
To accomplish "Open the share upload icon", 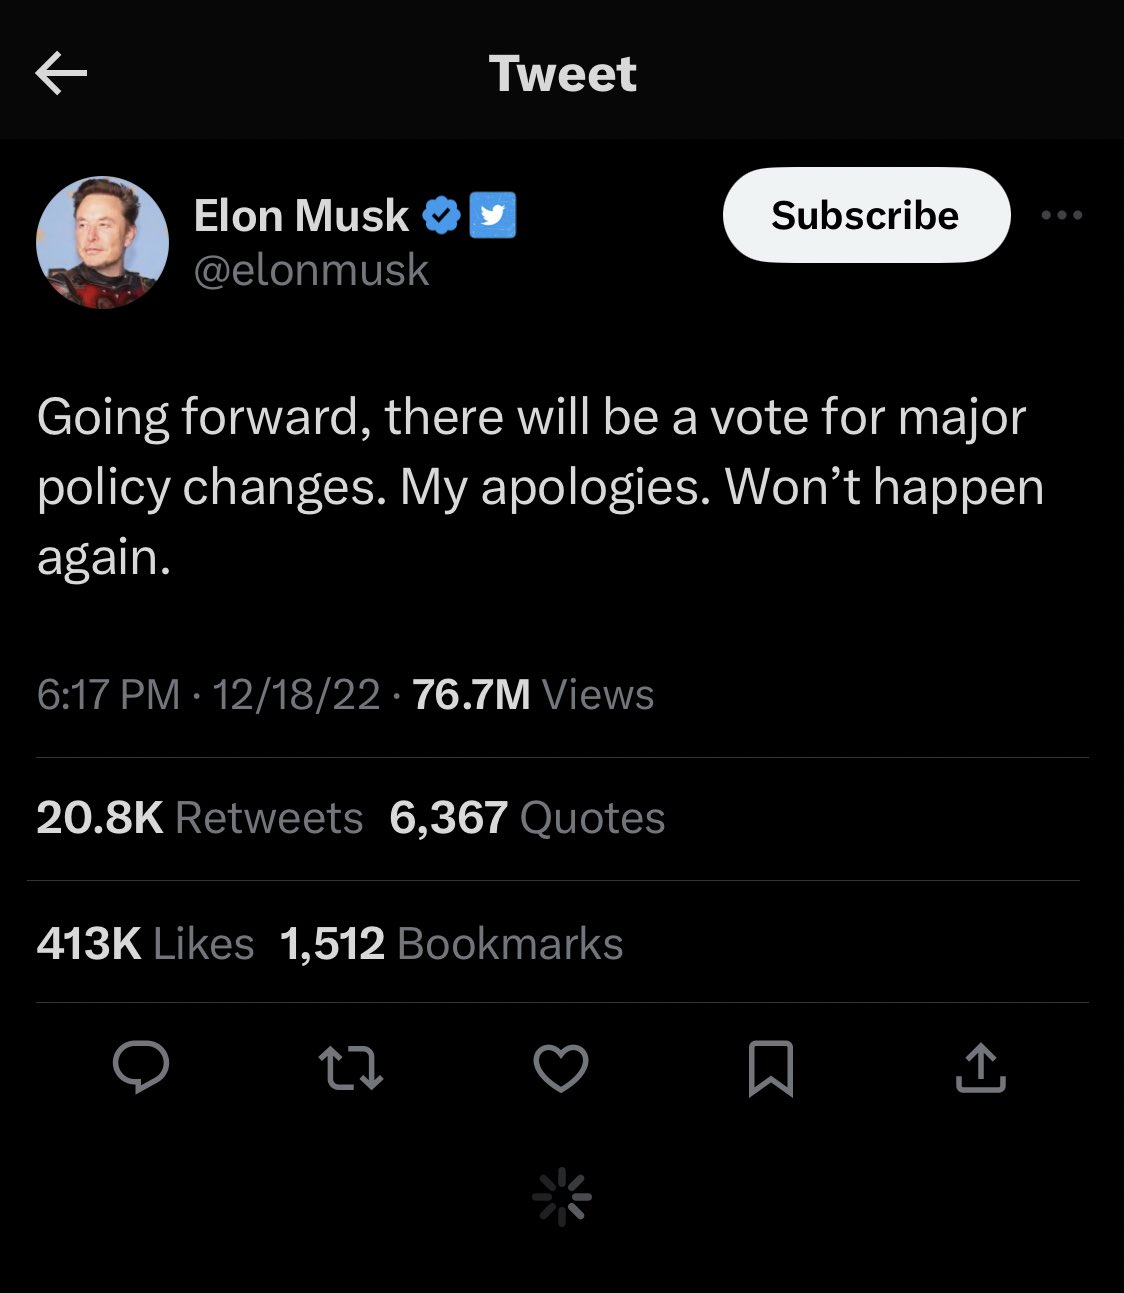I will [980, 1067].
